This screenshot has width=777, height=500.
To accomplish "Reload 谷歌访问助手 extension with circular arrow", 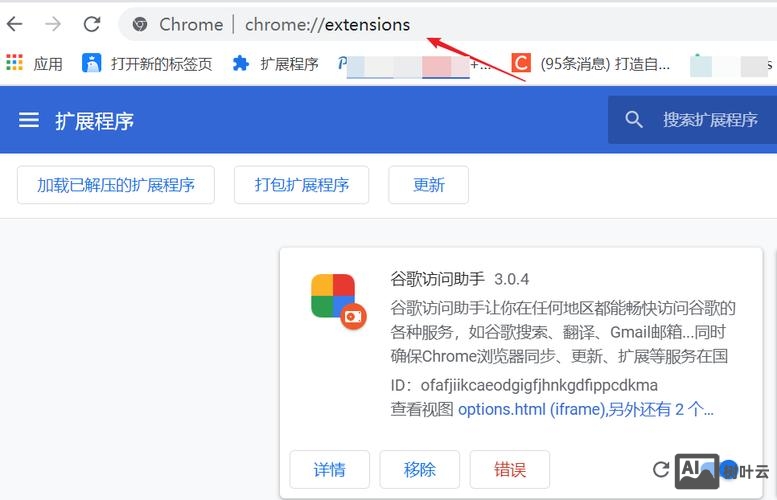I will pos(661,469).
